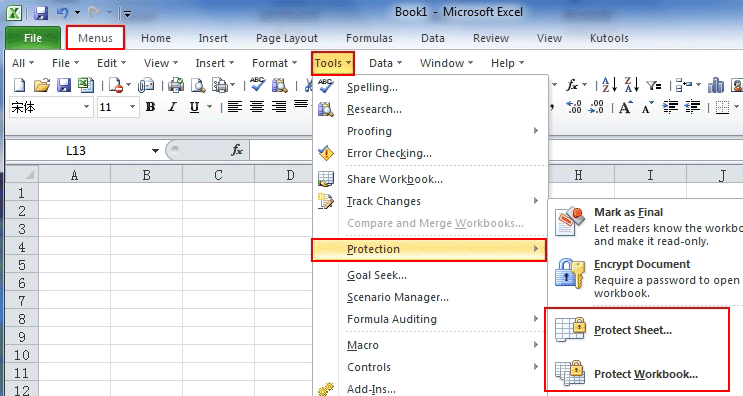Expand the Macro submenu
The image size is (743, 396).
click(x=430, y=345)
